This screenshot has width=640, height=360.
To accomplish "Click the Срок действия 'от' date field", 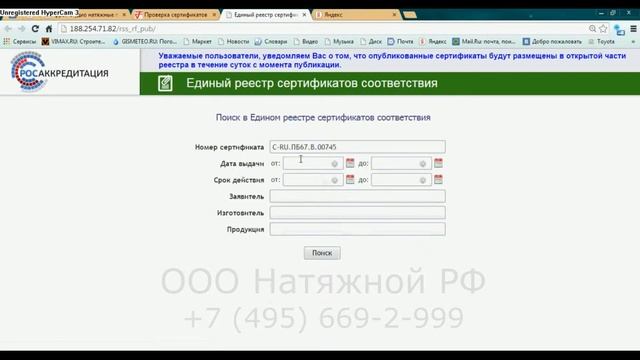I will click(x=313, y=180).
